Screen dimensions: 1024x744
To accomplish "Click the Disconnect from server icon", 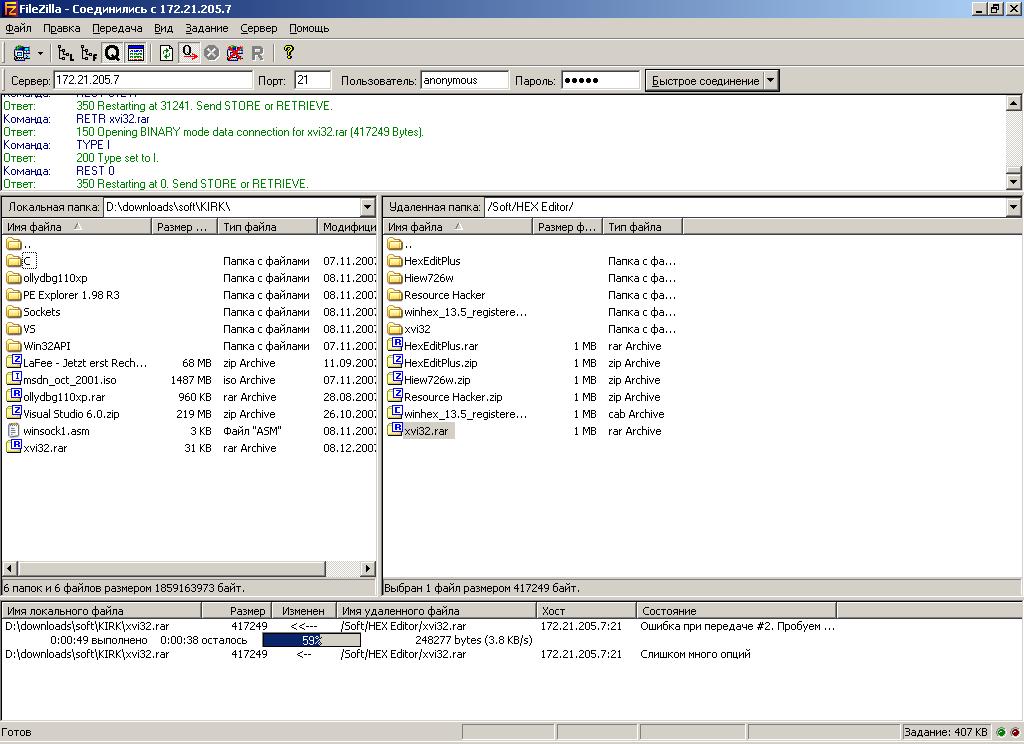I will (x=235, y=53).
